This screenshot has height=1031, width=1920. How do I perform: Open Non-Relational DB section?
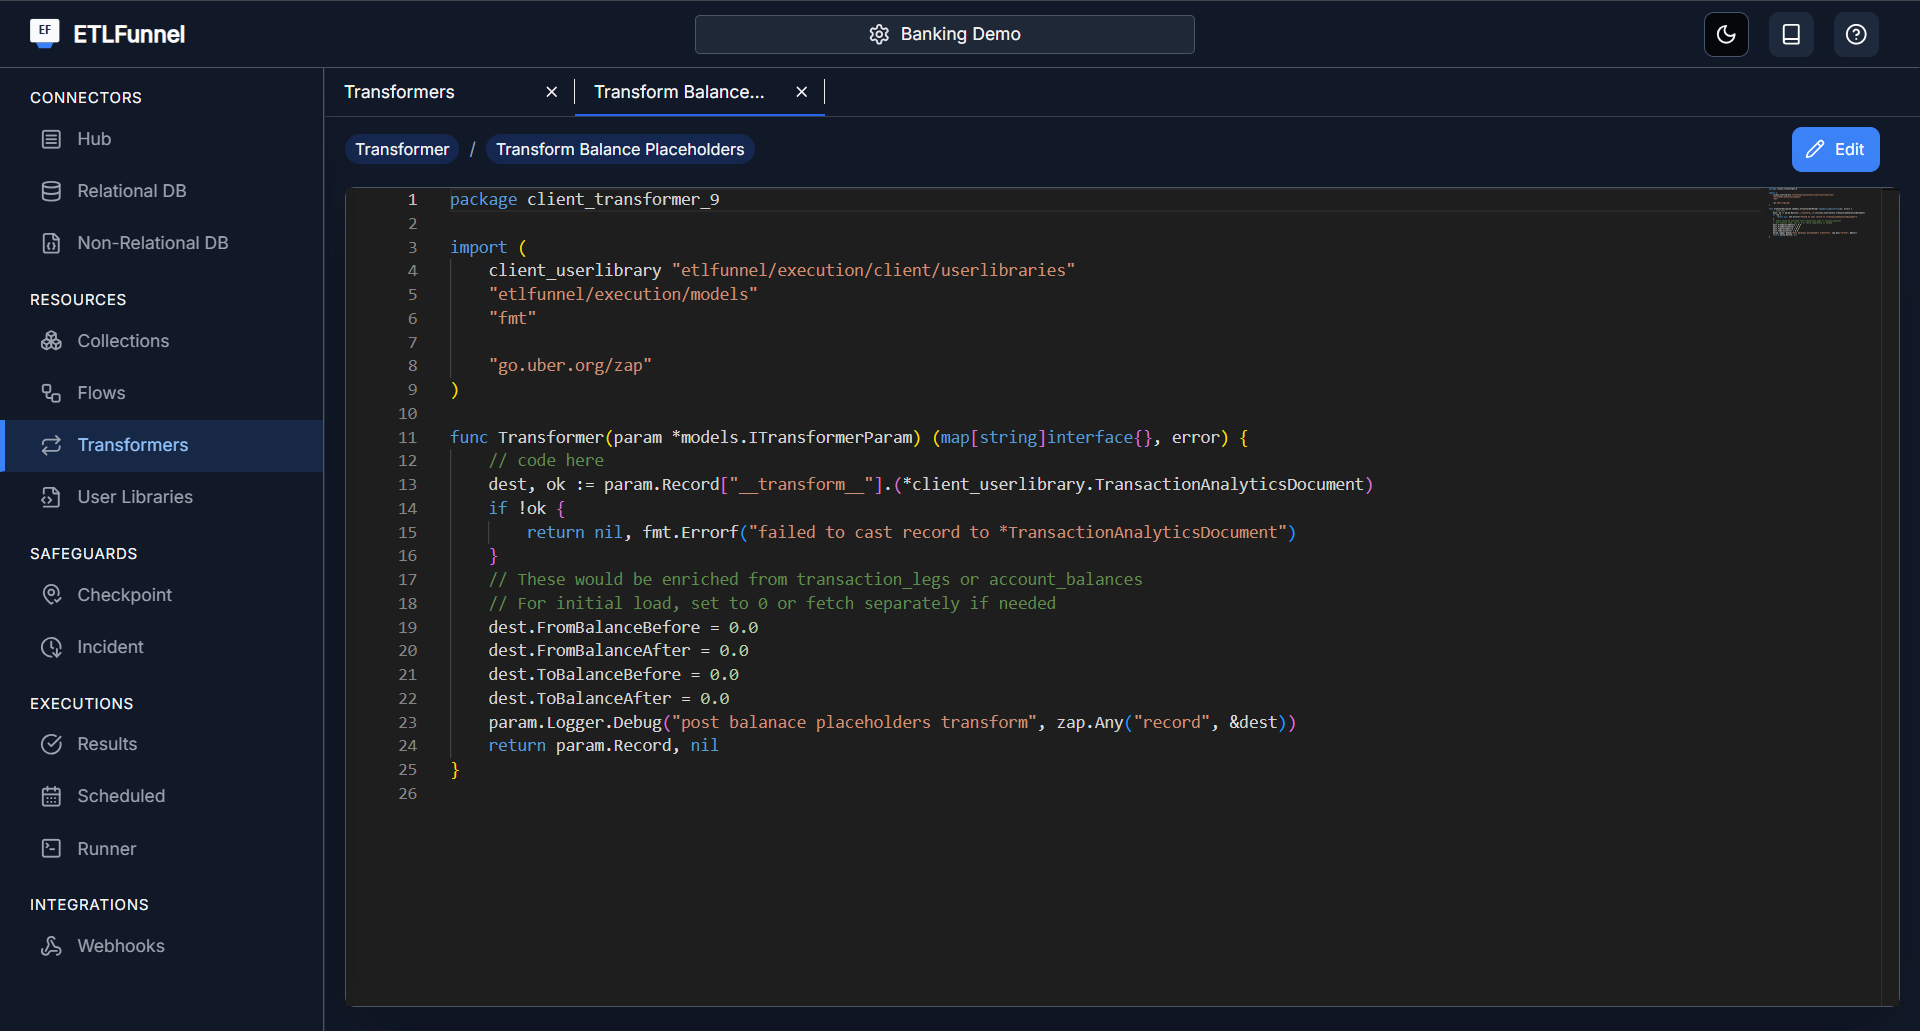point(152,243)
